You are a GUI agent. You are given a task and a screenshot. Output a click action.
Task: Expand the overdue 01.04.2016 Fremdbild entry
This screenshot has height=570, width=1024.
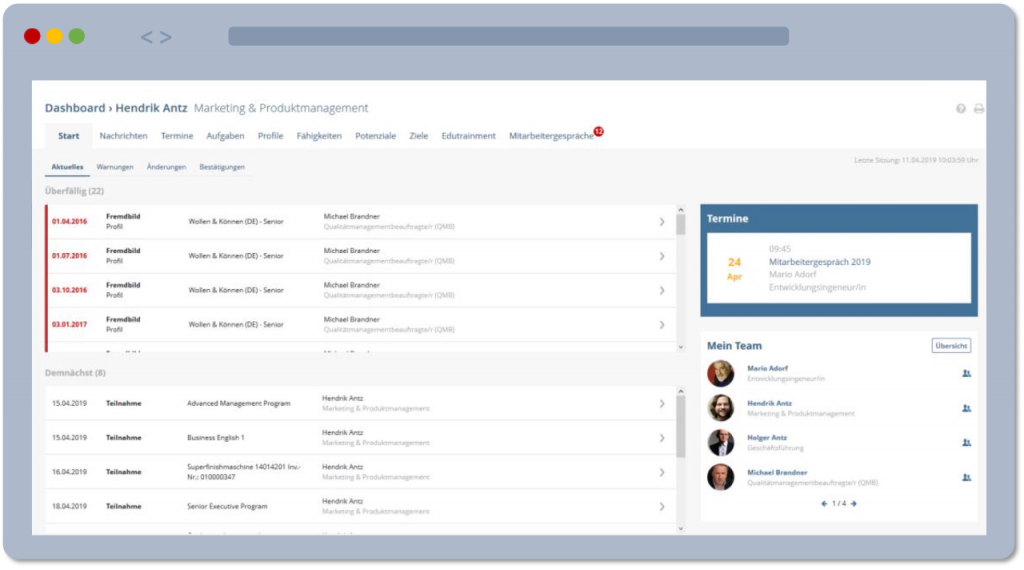pos(661,221)
